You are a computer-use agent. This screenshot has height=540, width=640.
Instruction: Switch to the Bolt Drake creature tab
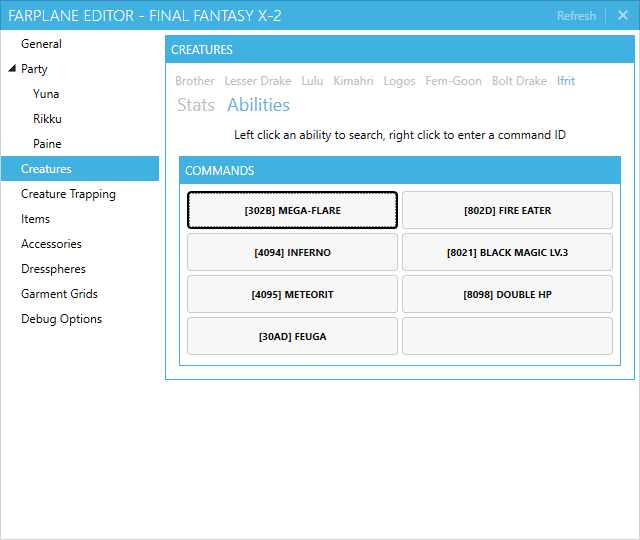pyautogui.click(x=519, y=81)
